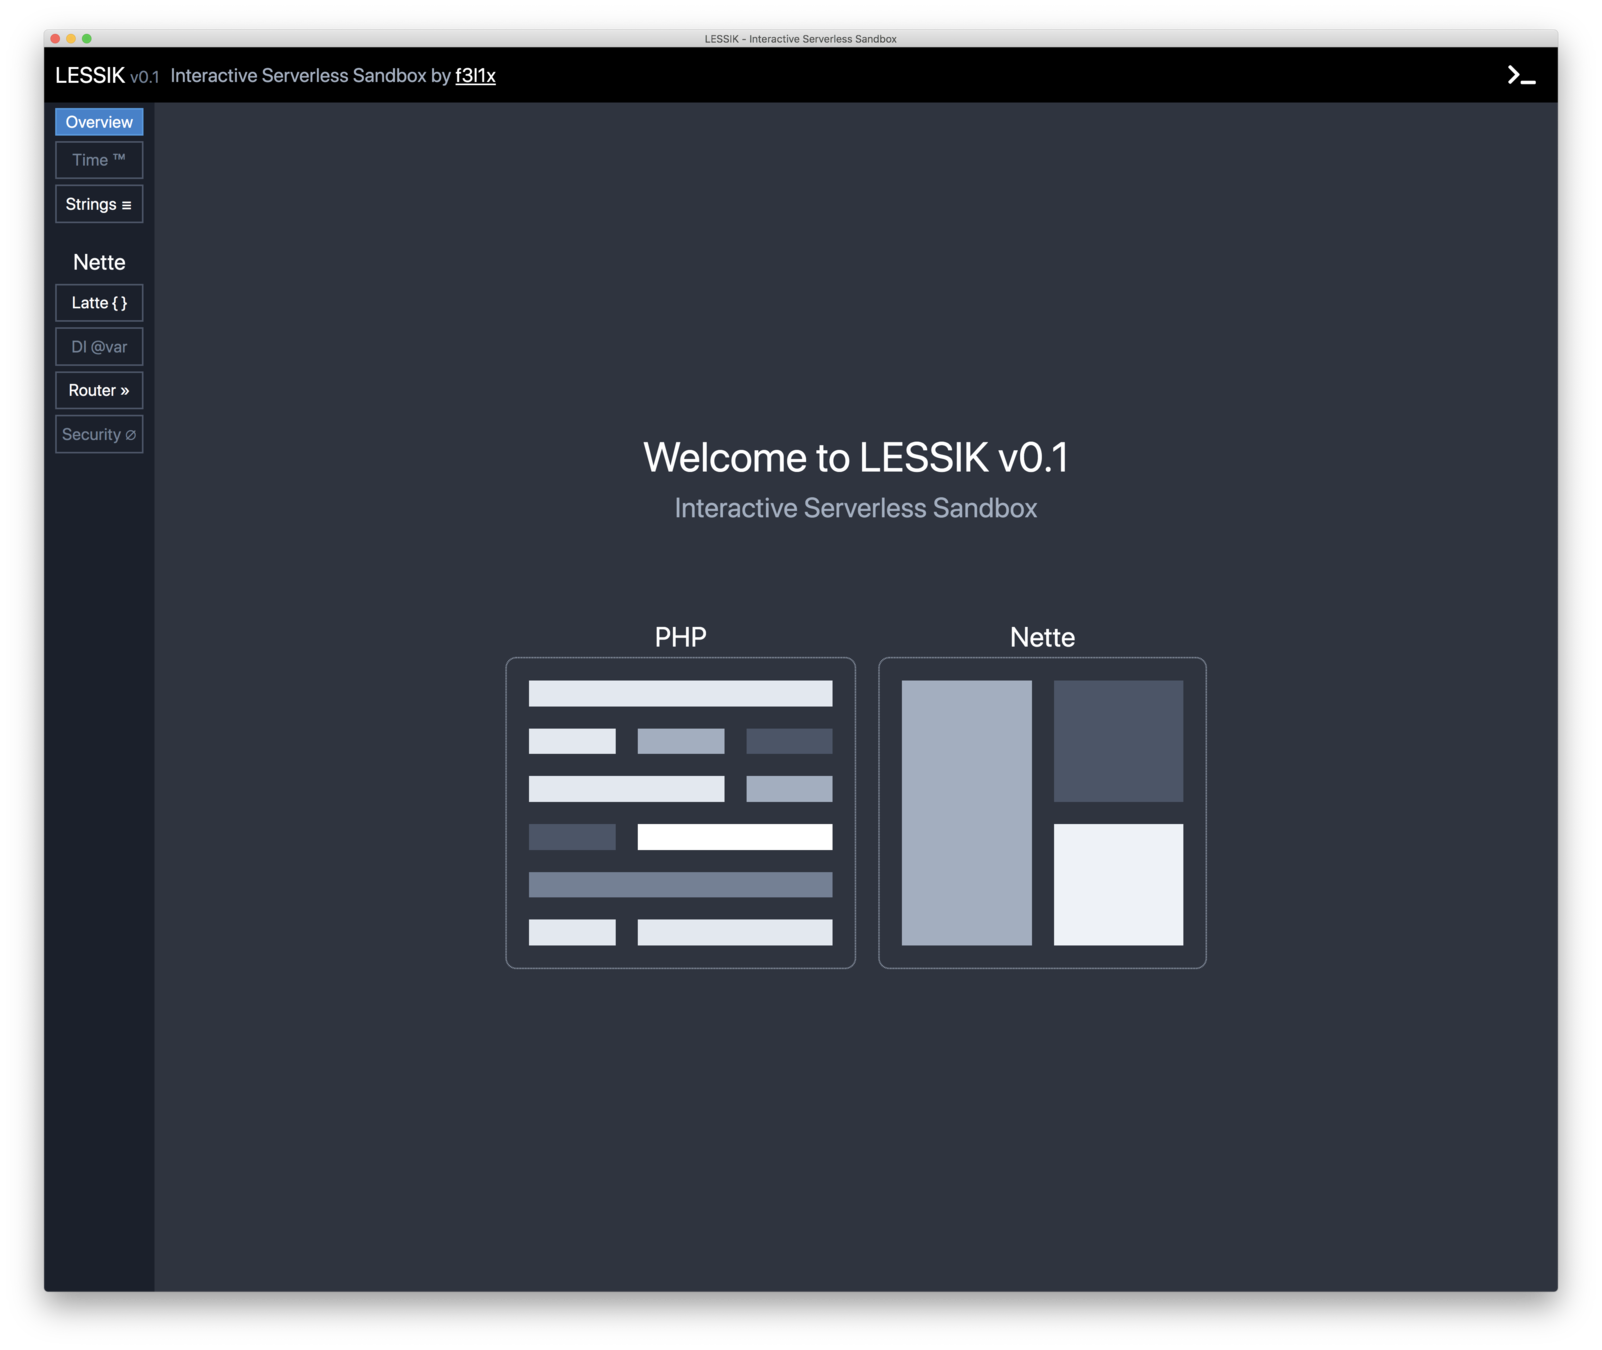This screenshot has width=1602, height=1350.
Task: Minimize window with yellow button
Action: pos(71,38)
